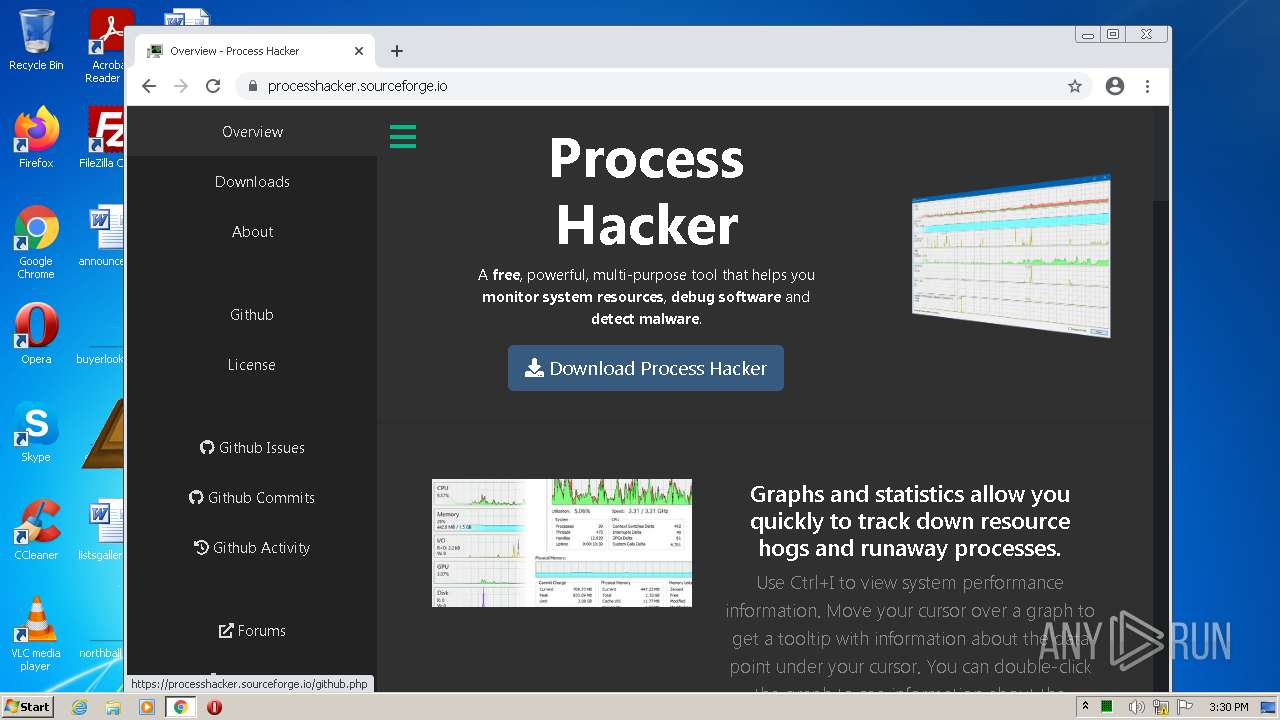Show hidden system tray icons
The width and height of the screenshot is (1280, 720).
coord(1085,707)
